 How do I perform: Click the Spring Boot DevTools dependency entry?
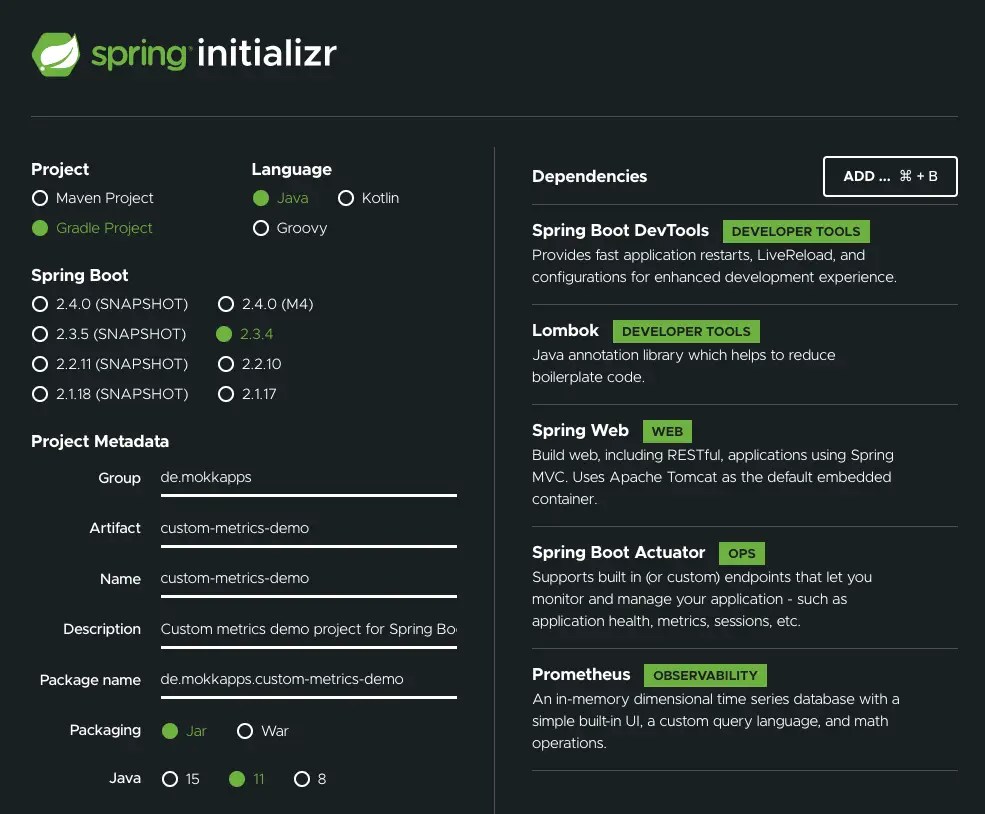[620, 230]
